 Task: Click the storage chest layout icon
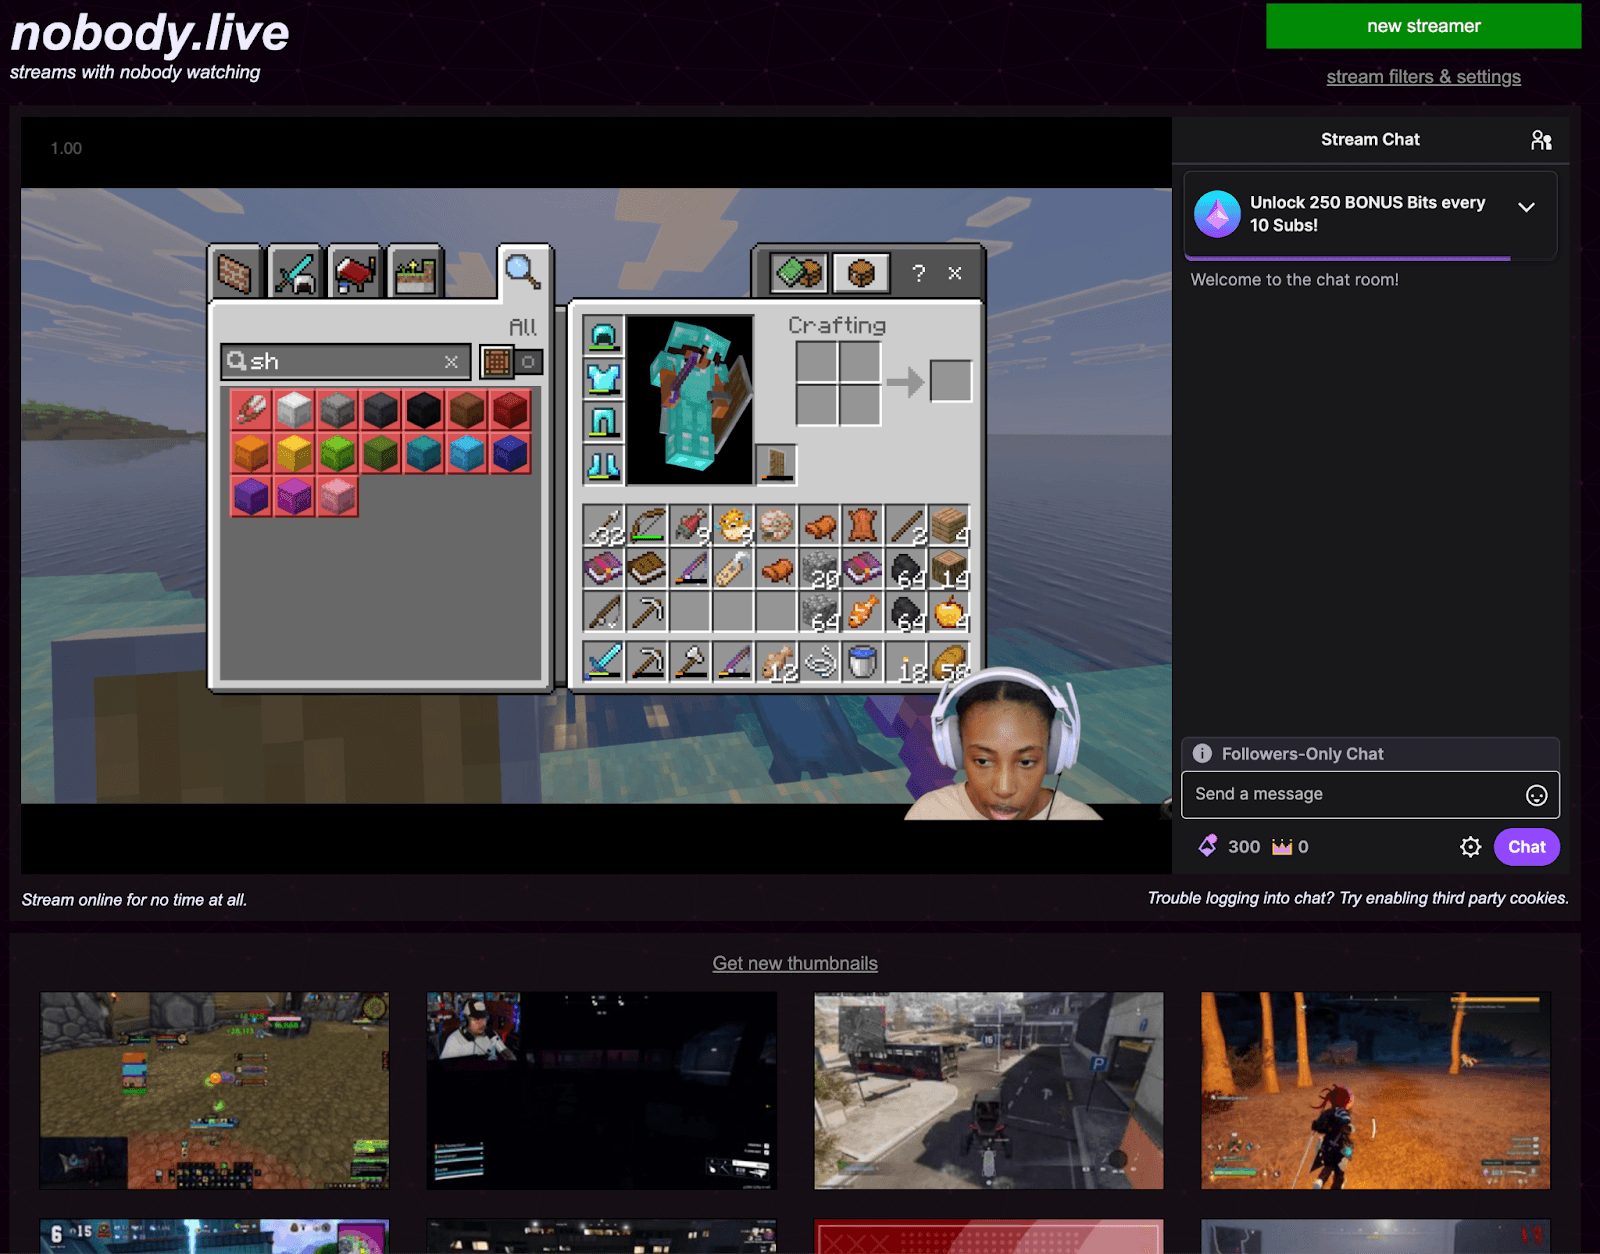coord(861,272)
